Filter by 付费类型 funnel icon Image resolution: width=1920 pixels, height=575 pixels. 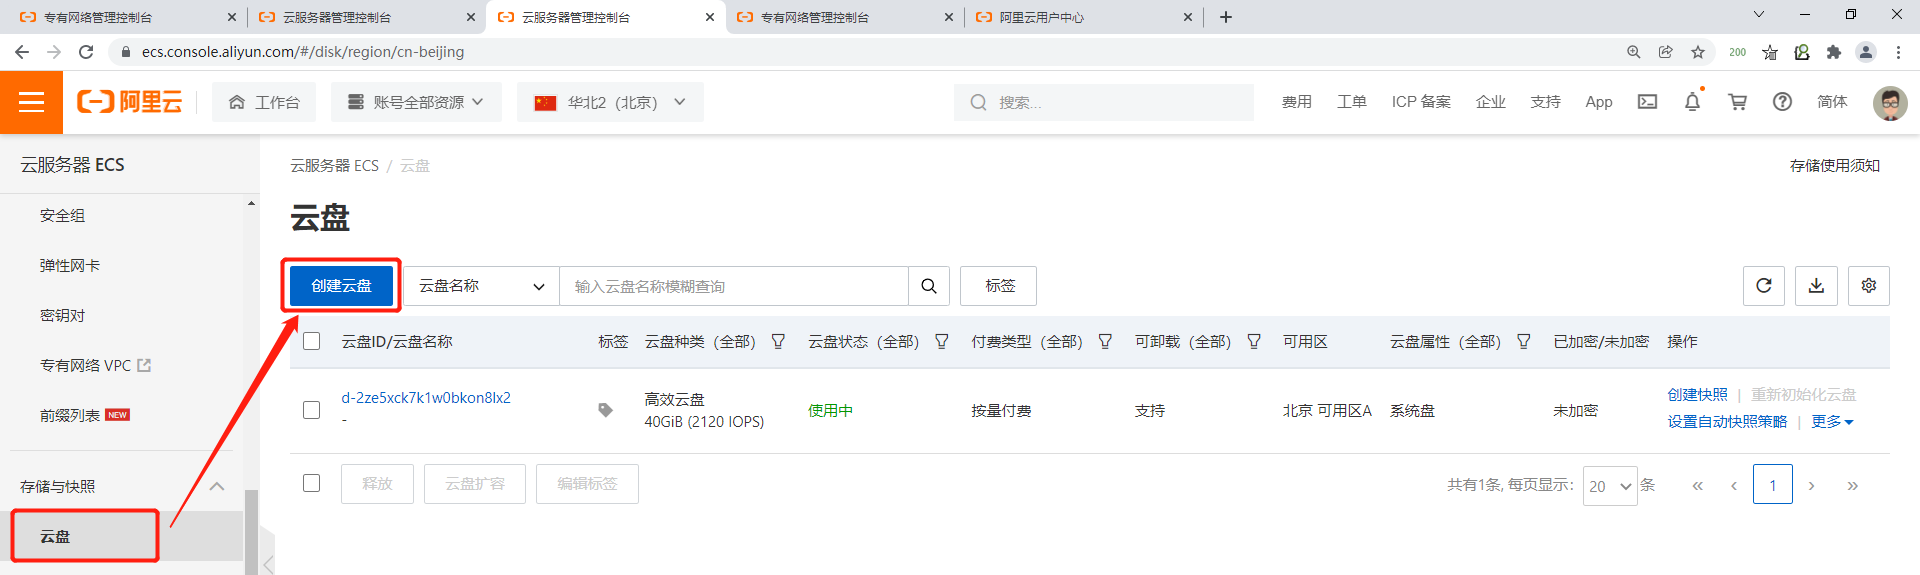[x=1105, y=342]
